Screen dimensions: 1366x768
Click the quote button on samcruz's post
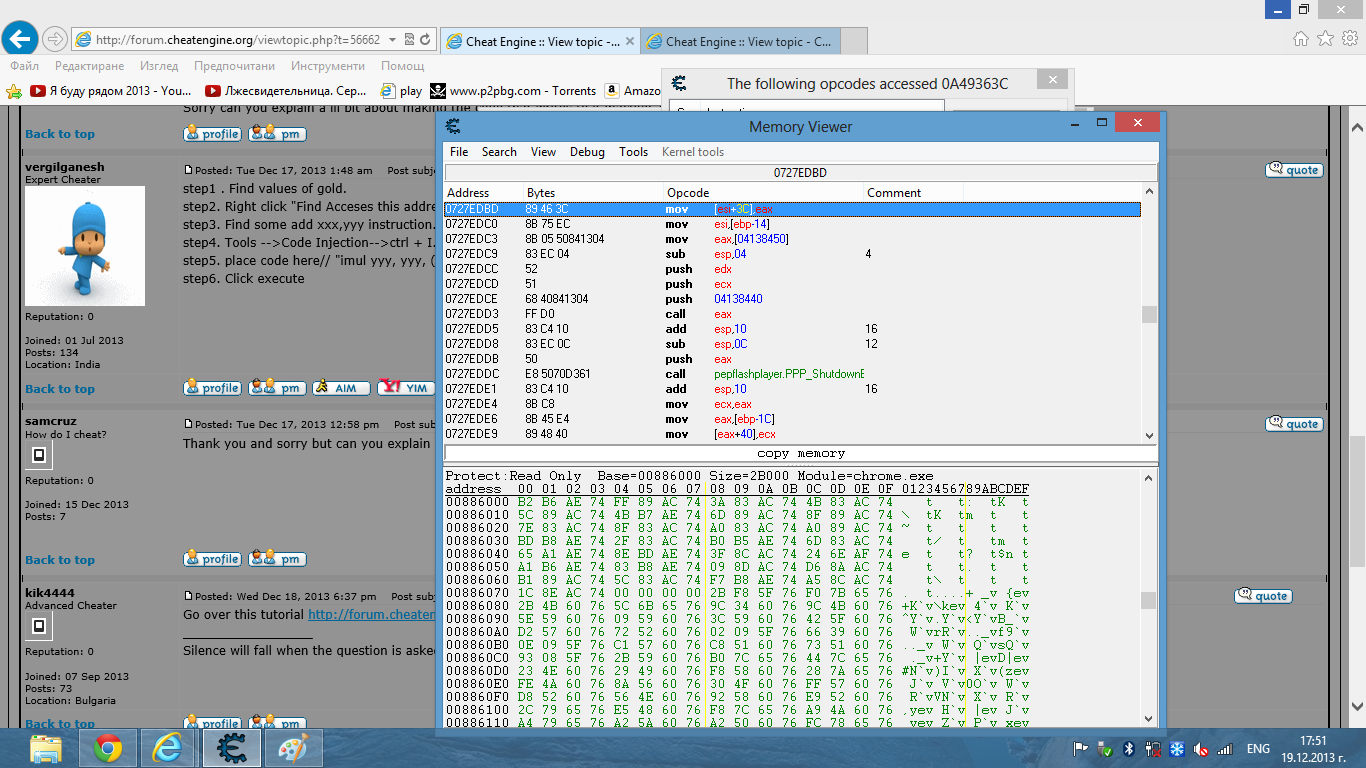[x=1294, y=424]
